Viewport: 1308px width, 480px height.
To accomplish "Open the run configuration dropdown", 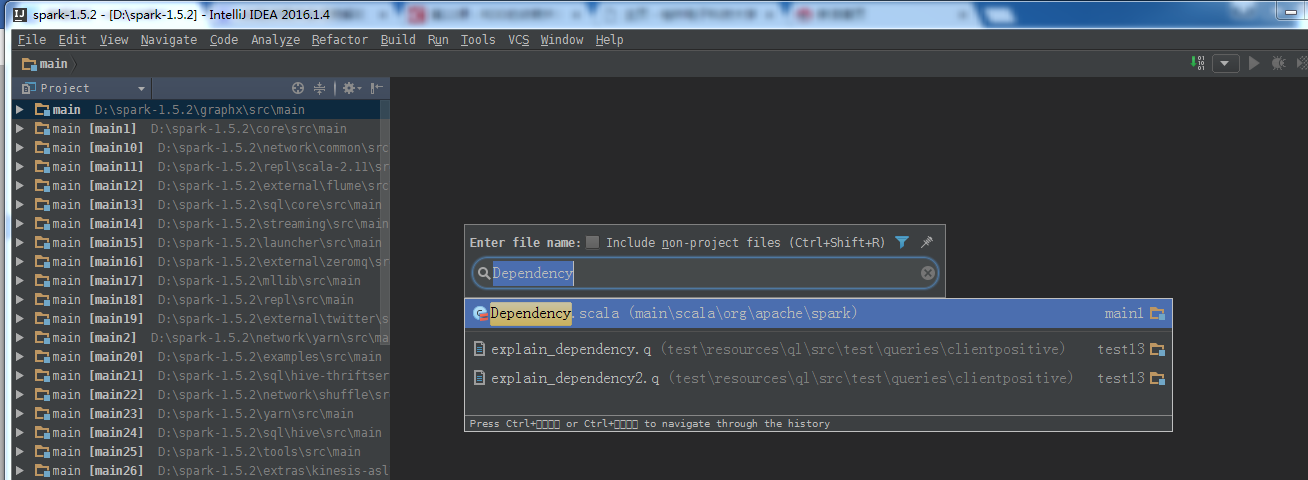I will [x=1226, y=64].
